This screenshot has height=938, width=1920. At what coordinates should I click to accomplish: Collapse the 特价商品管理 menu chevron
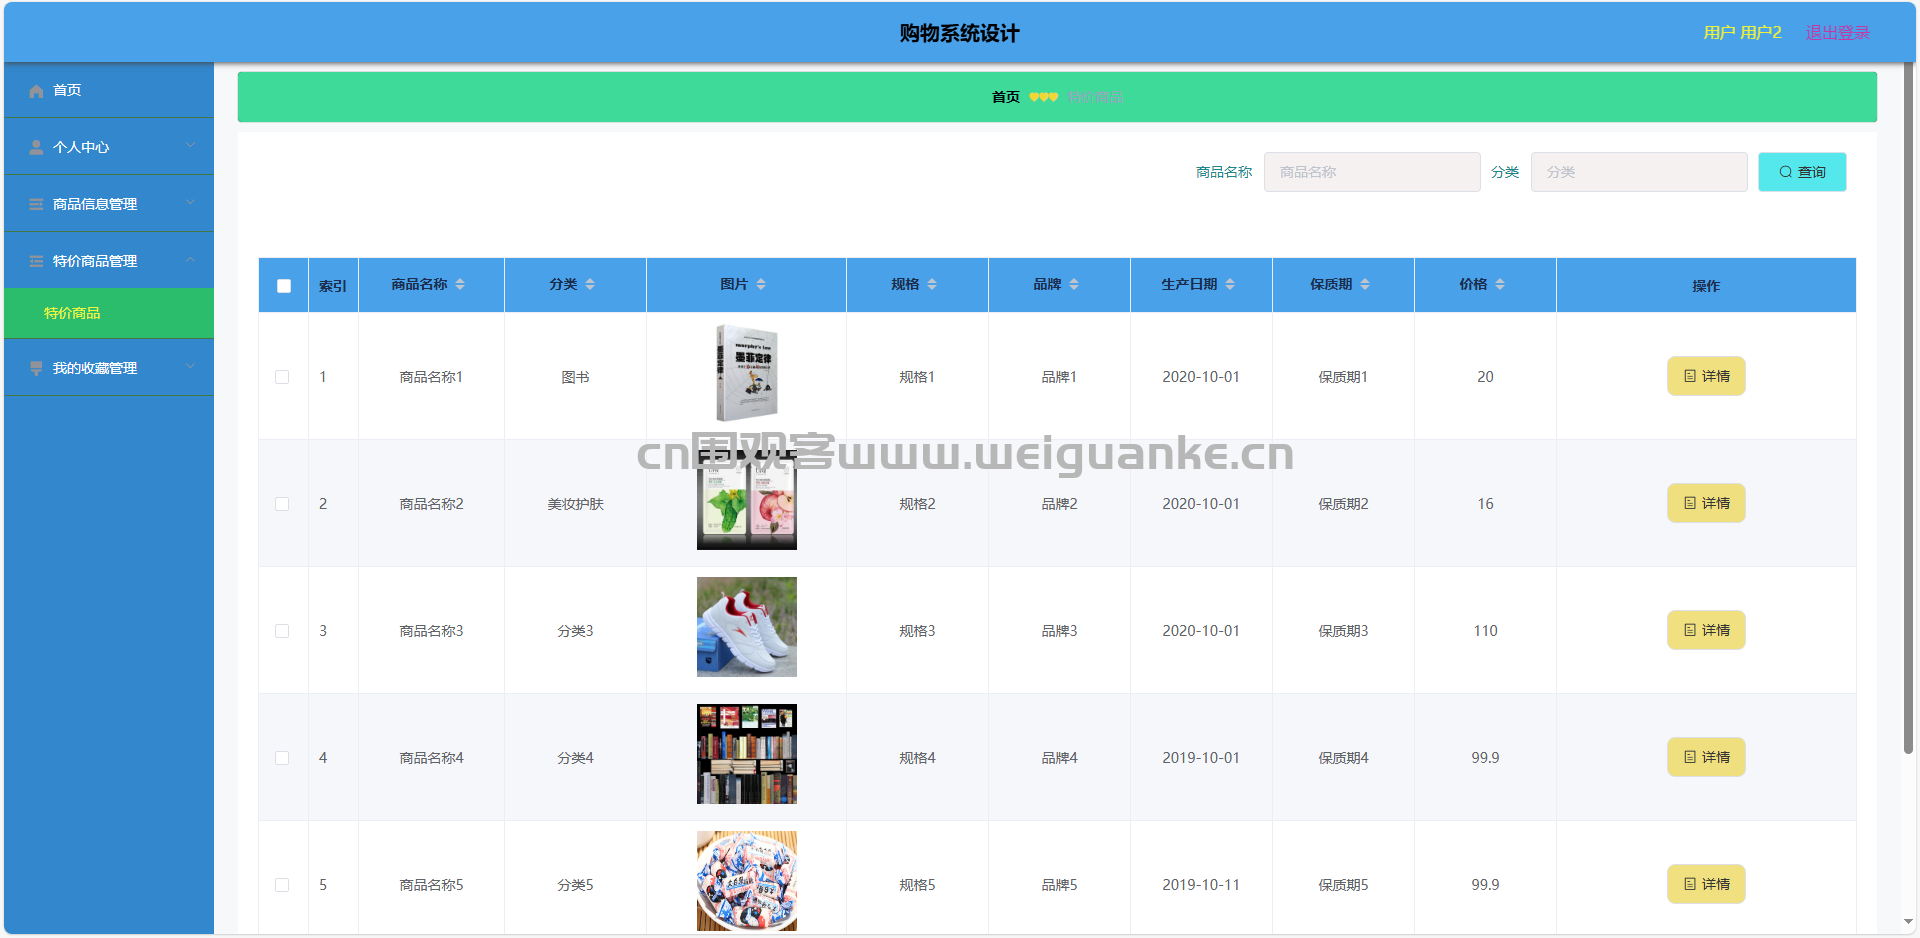click(x=190, y=260)
